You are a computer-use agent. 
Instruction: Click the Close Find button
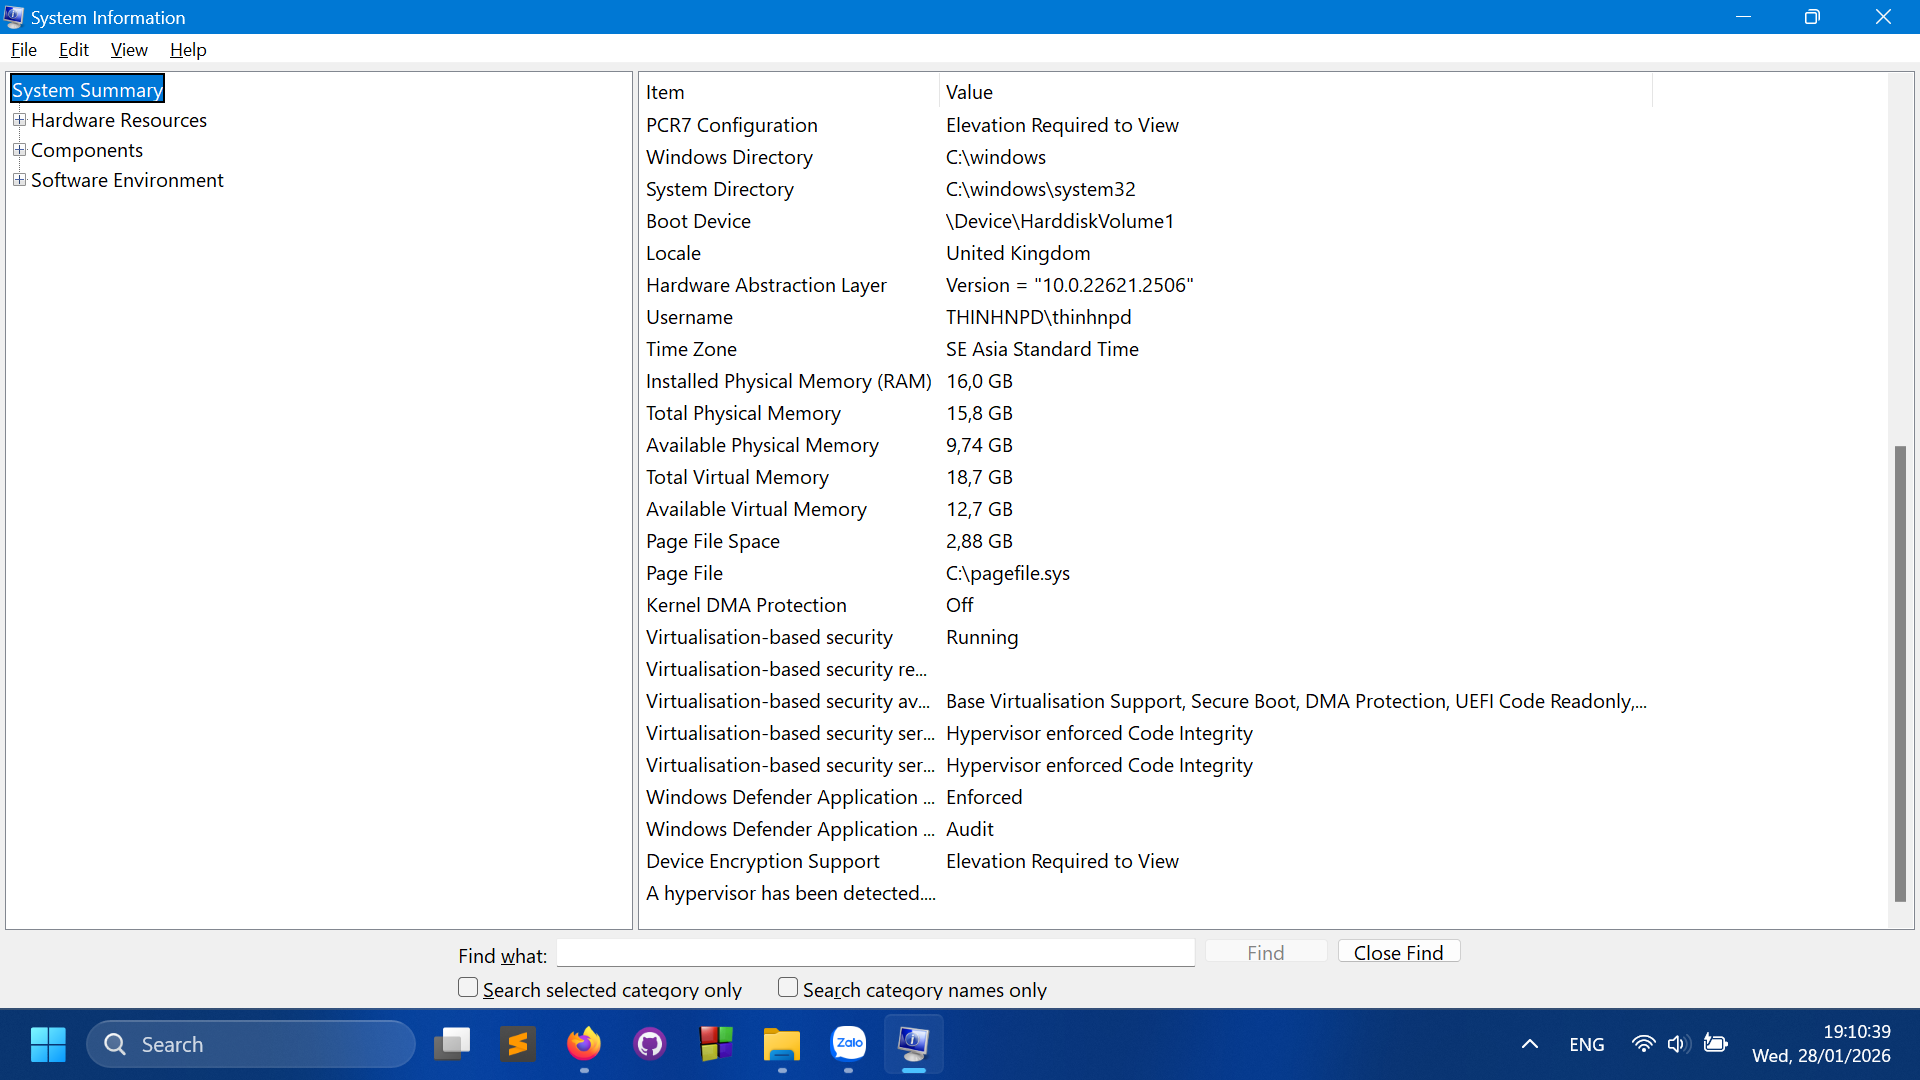(1398, 953)
